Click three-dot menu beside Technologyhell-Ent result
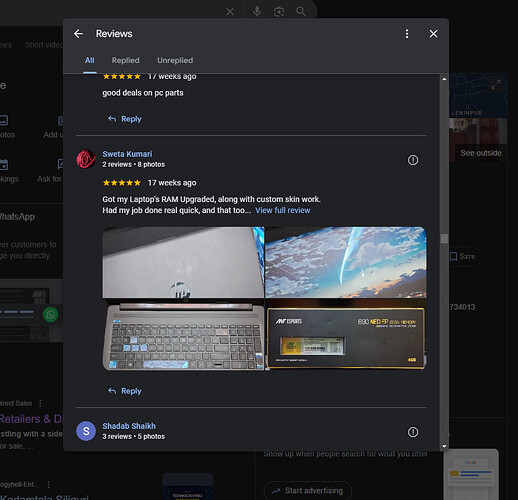Viewport: 518px width, 500px height. tap(49, 484)
